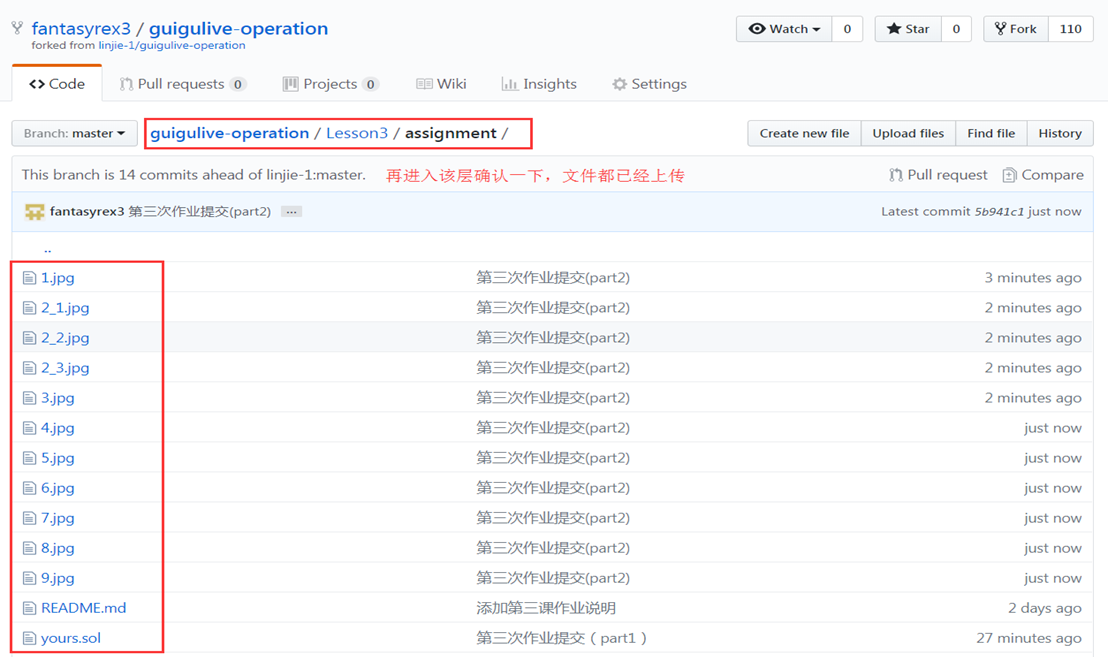
Task: Open file 6.jpg
Action: [57, 488]
